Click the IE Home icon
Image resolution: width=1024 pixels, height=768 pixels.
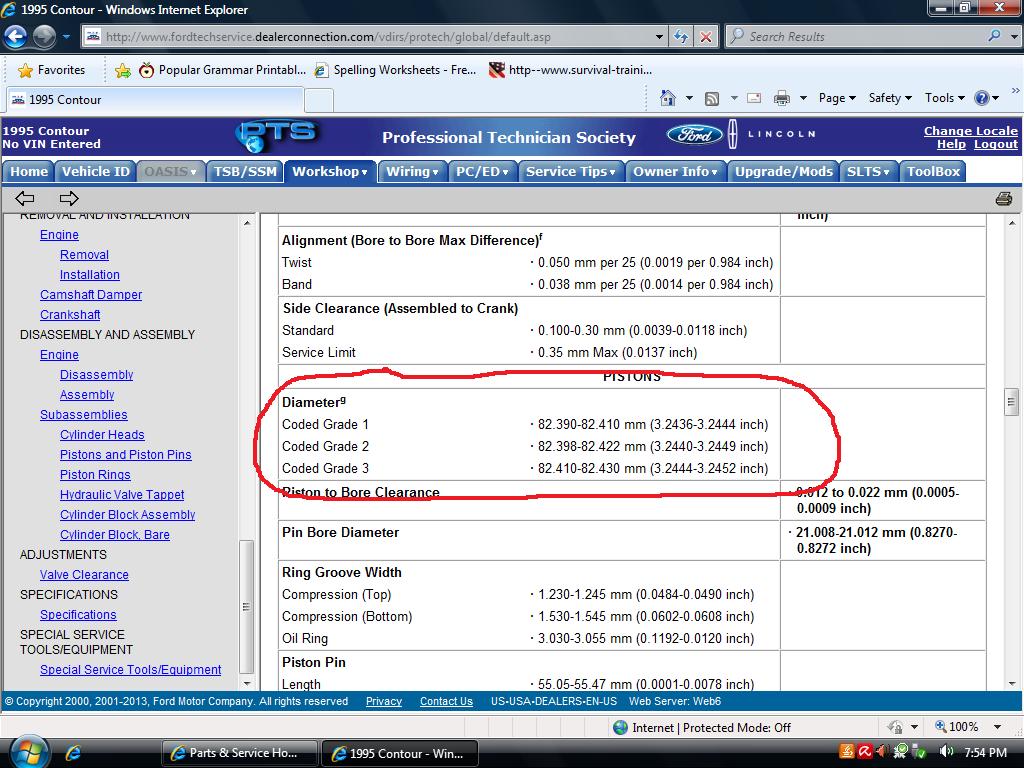point(667,98)
